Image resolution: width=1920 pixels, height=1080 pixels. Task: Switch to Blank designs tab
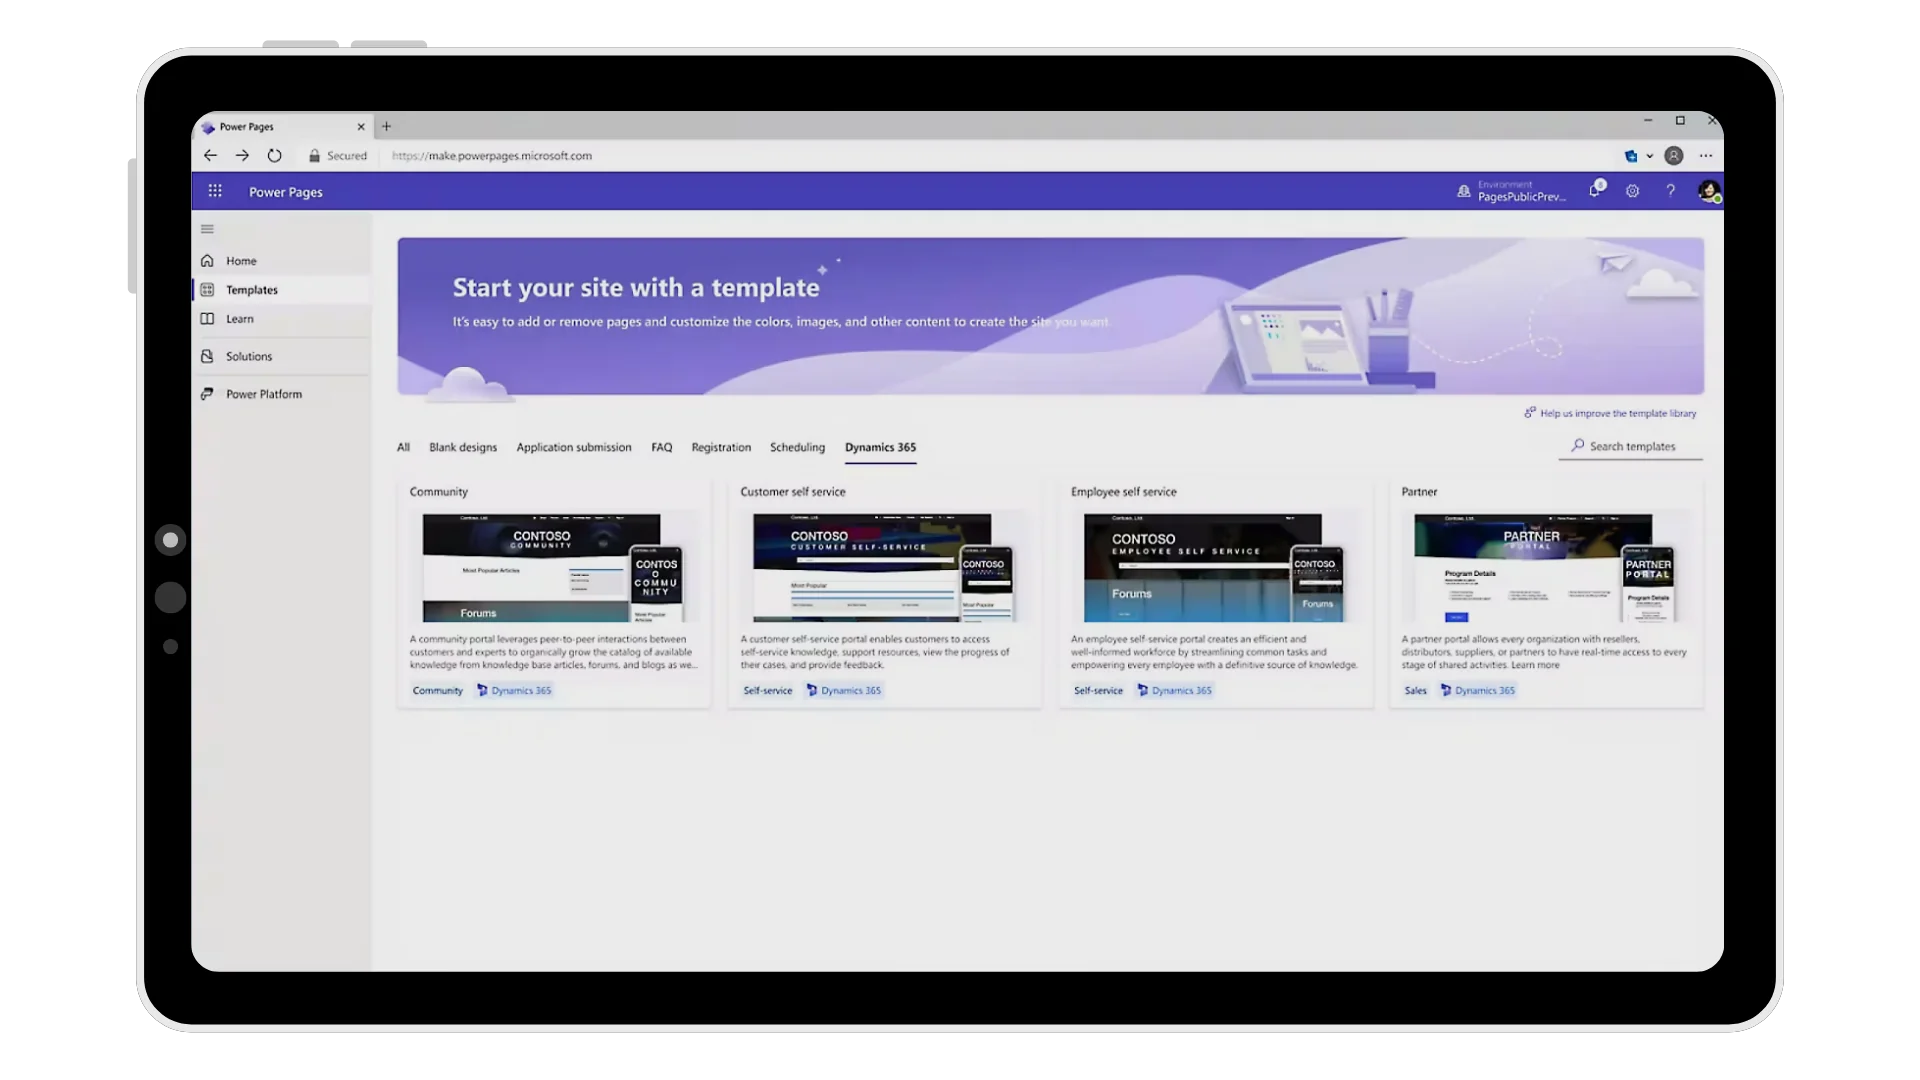point(463,447)
